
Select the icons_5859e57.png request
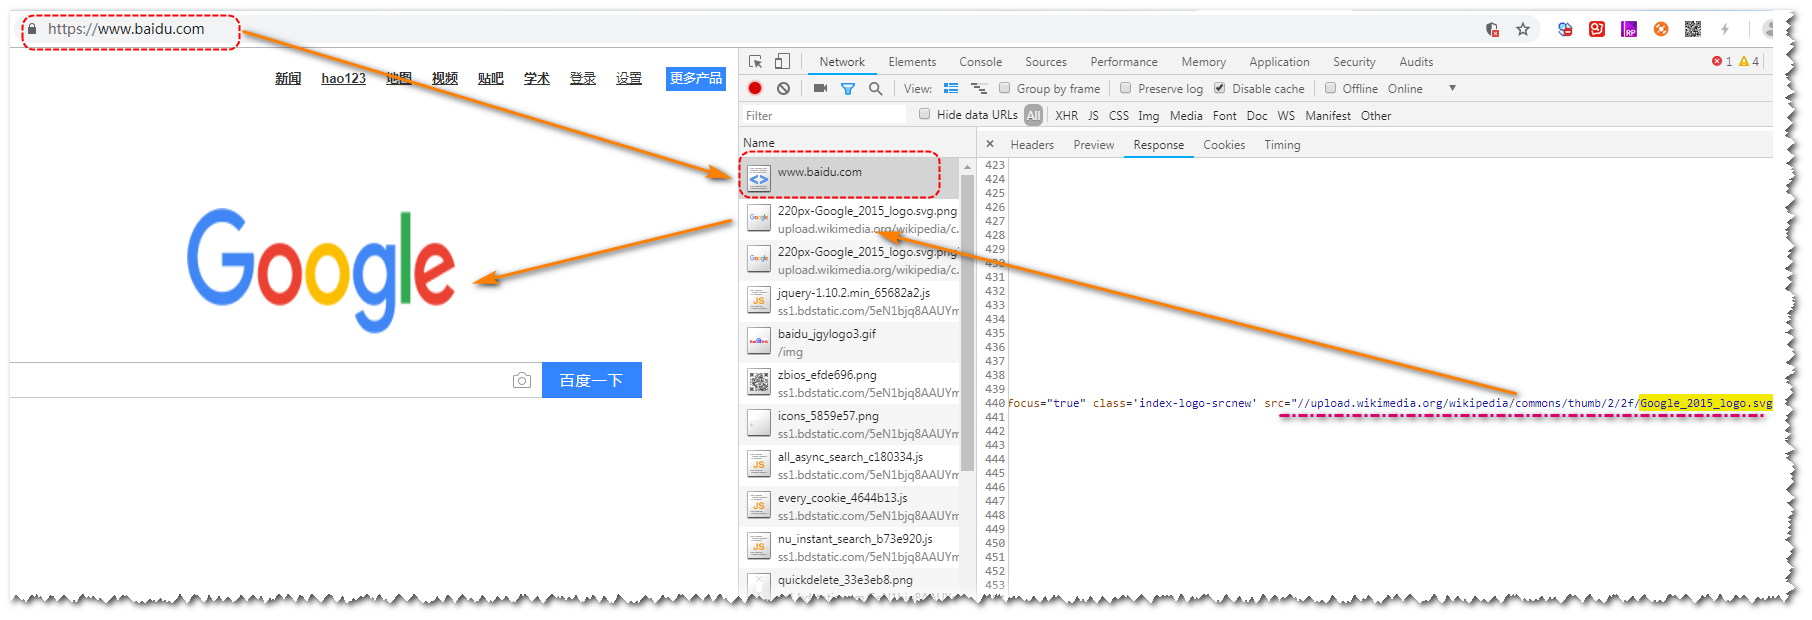[x=850, y=424]
